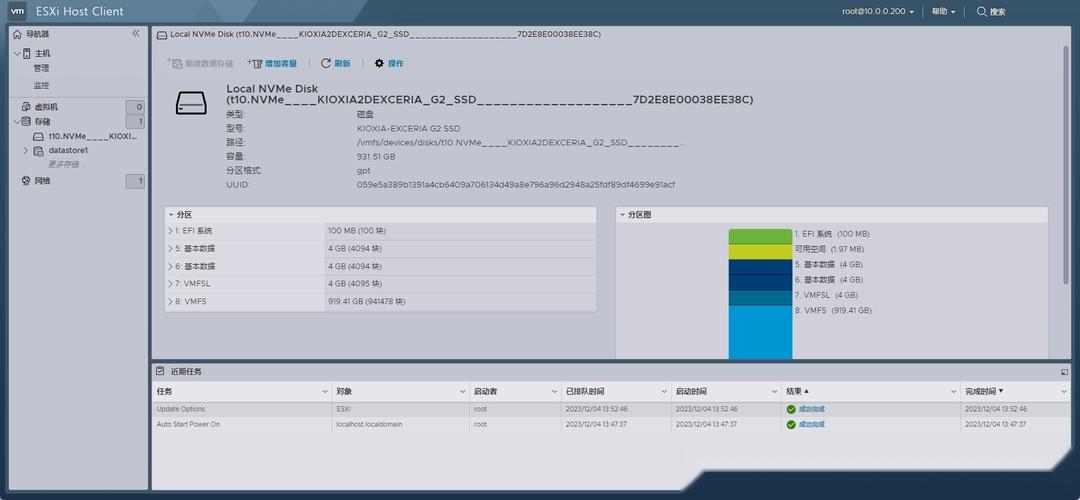Click the success link for Auto Start Power On
Viewport: 1080px width, 500px height.
click(x=811, y=425)
